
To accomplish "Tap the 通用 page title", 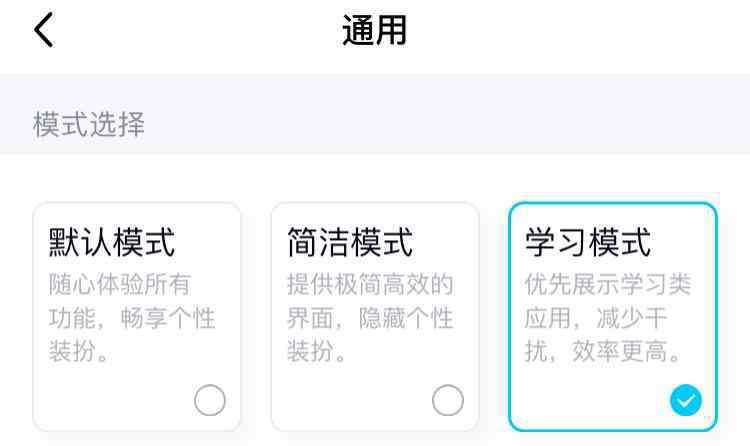I will [375, 30].
